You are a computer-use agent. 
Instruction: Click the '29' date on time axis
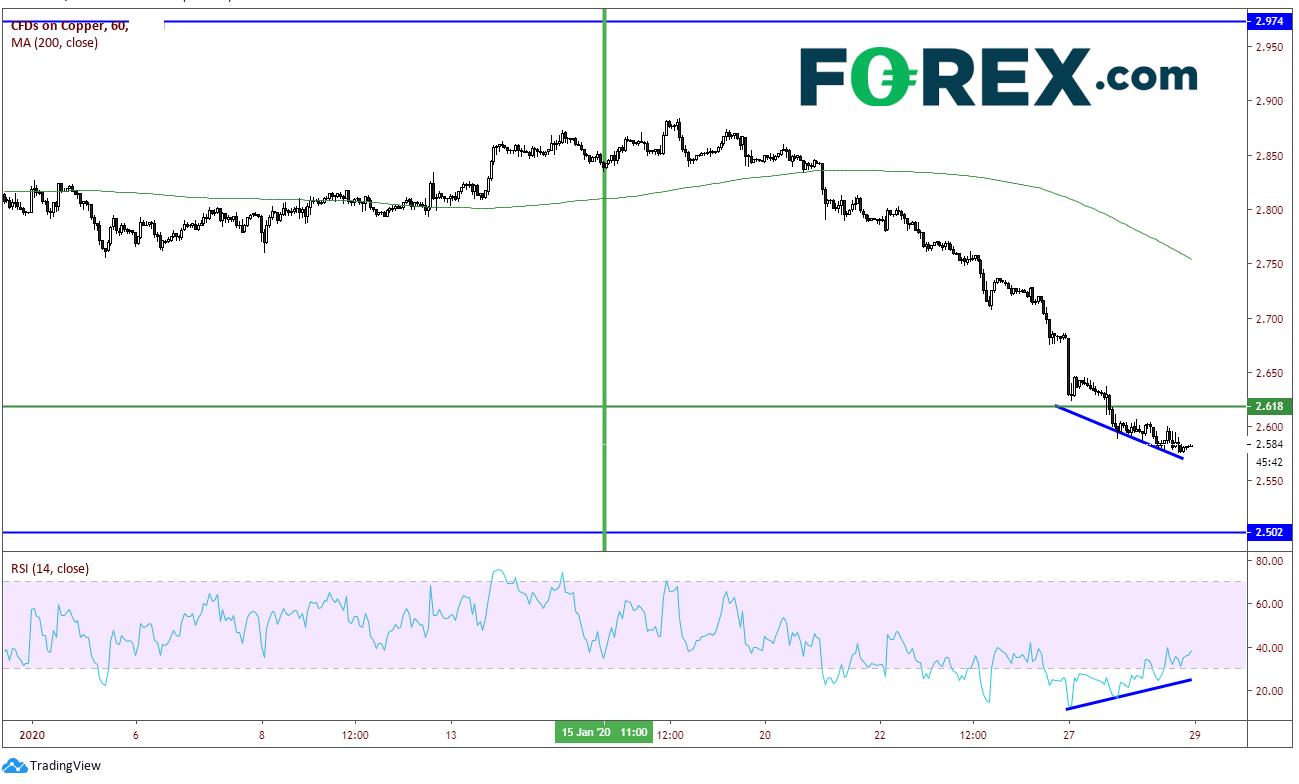coord(1196,733)
